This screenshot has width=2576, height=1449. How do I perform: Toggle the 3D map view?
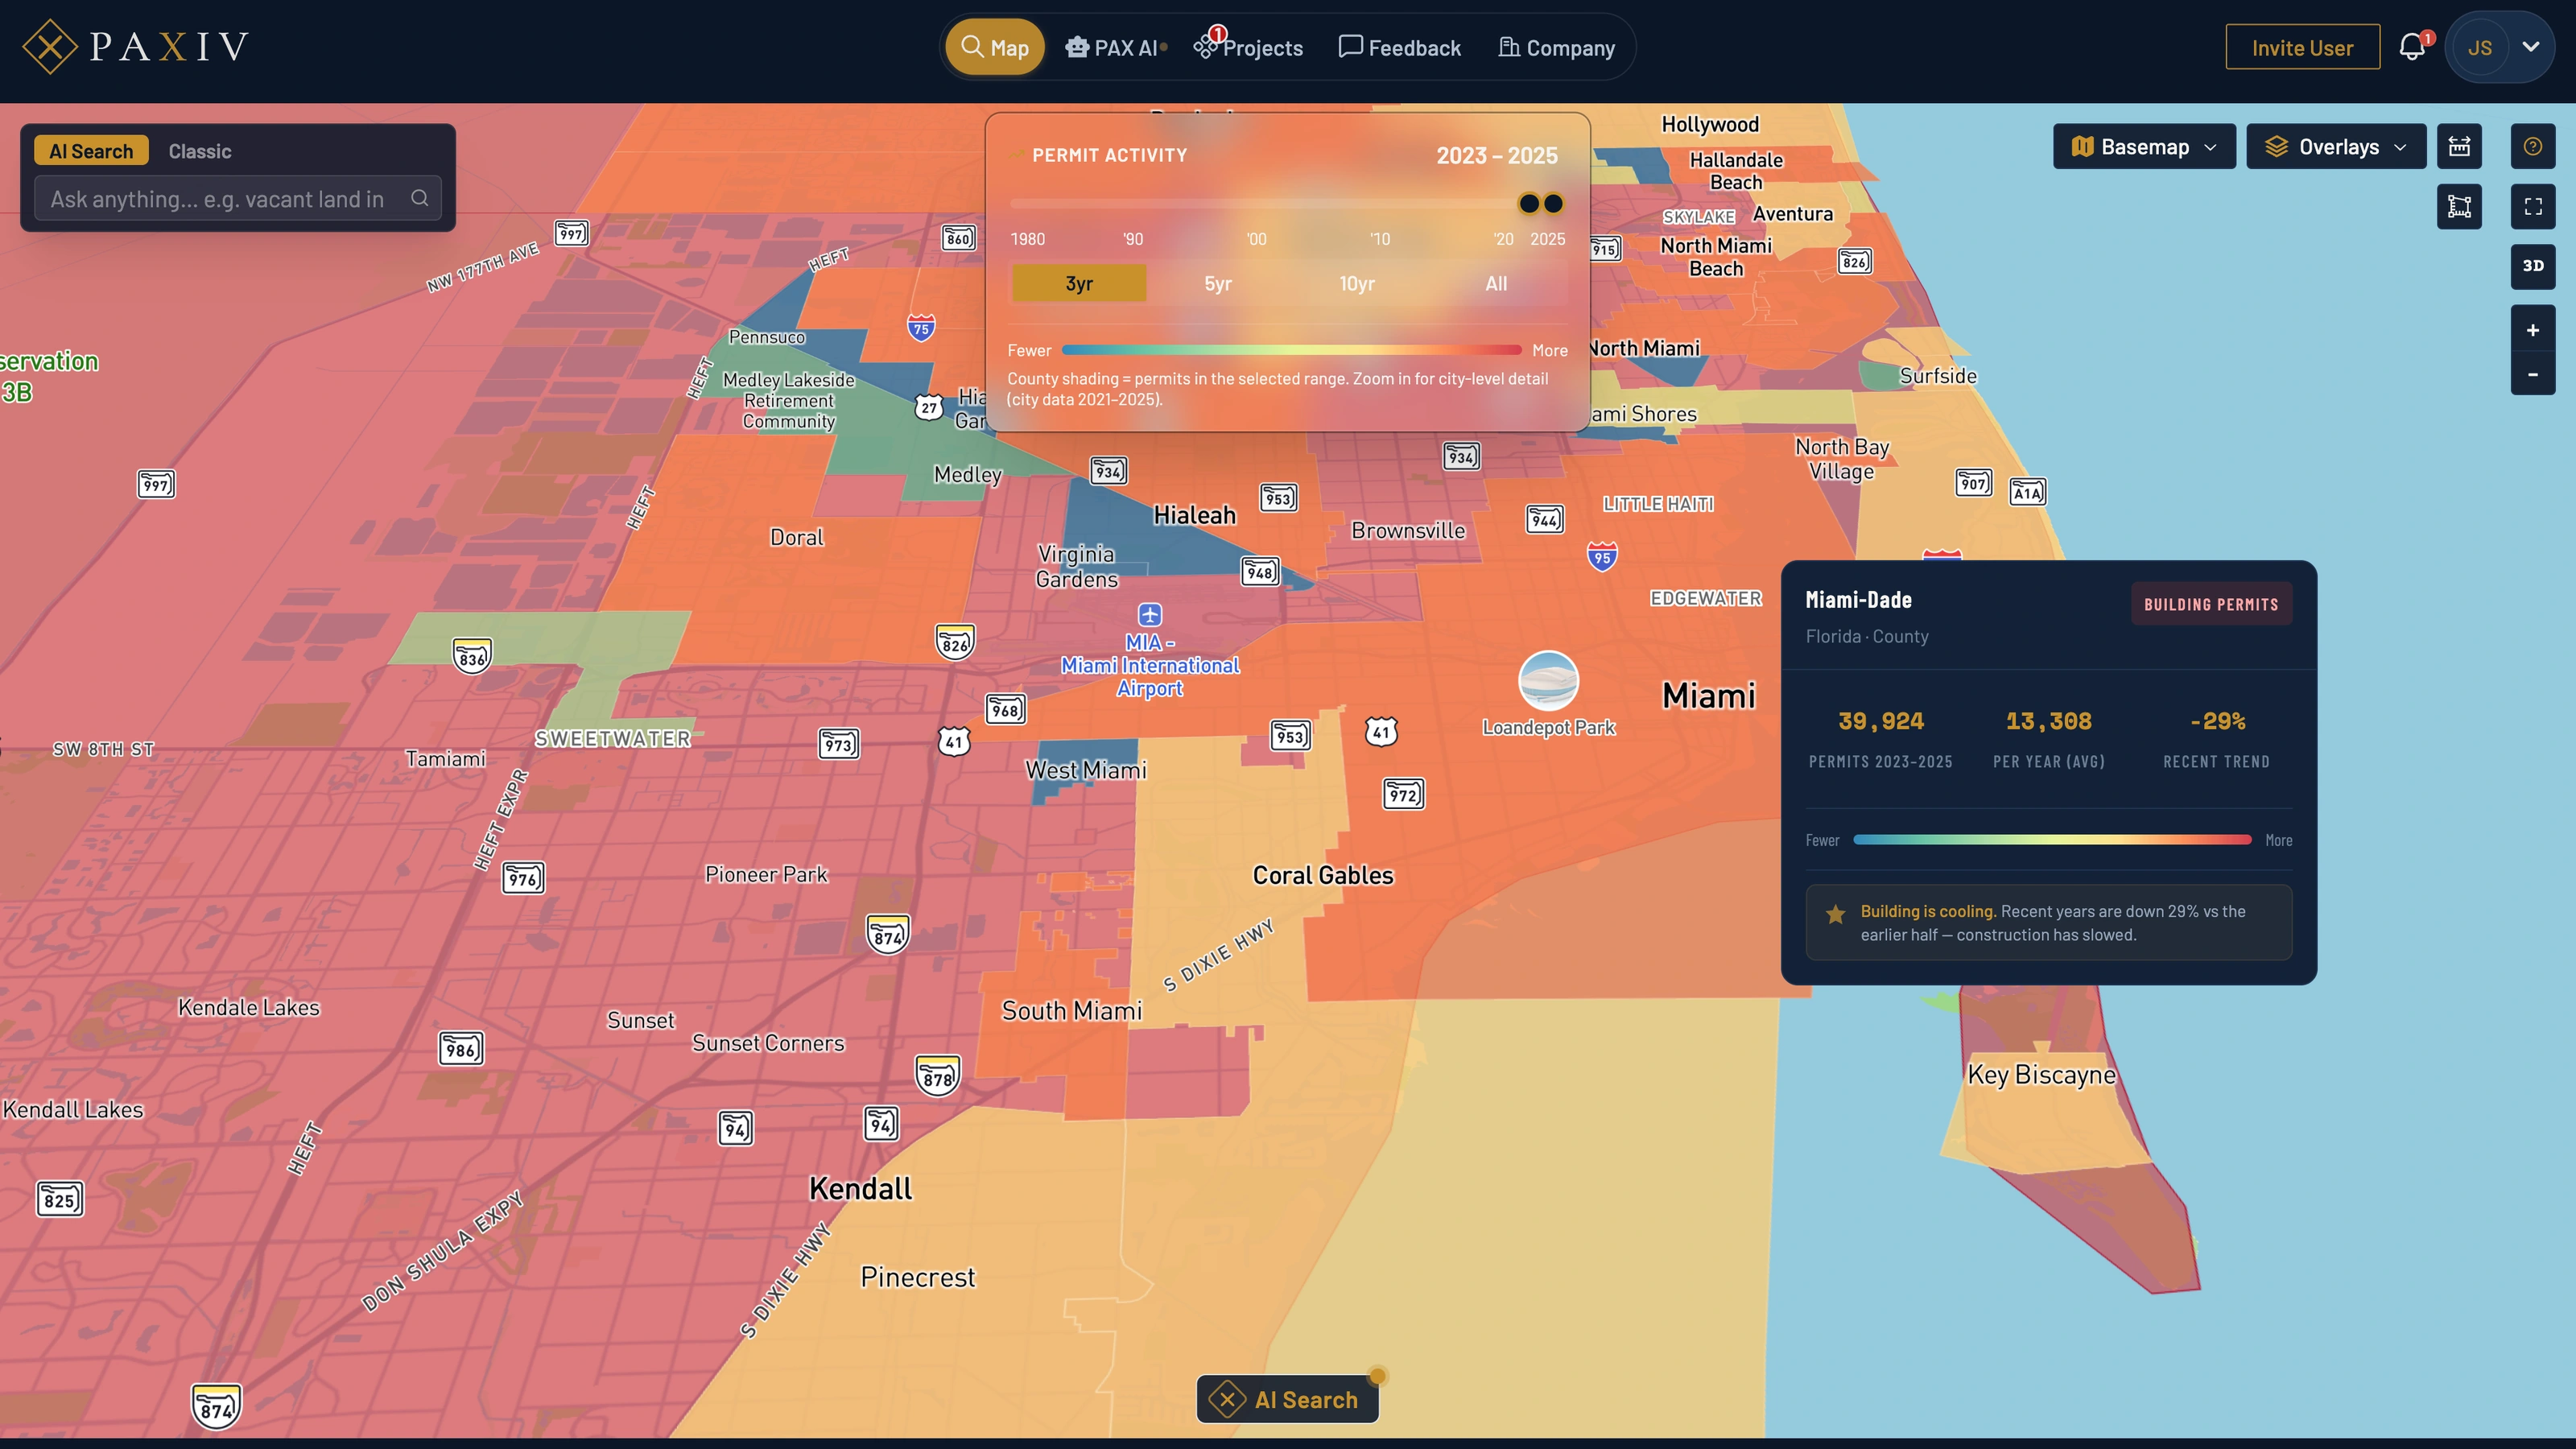(2533, 266)
